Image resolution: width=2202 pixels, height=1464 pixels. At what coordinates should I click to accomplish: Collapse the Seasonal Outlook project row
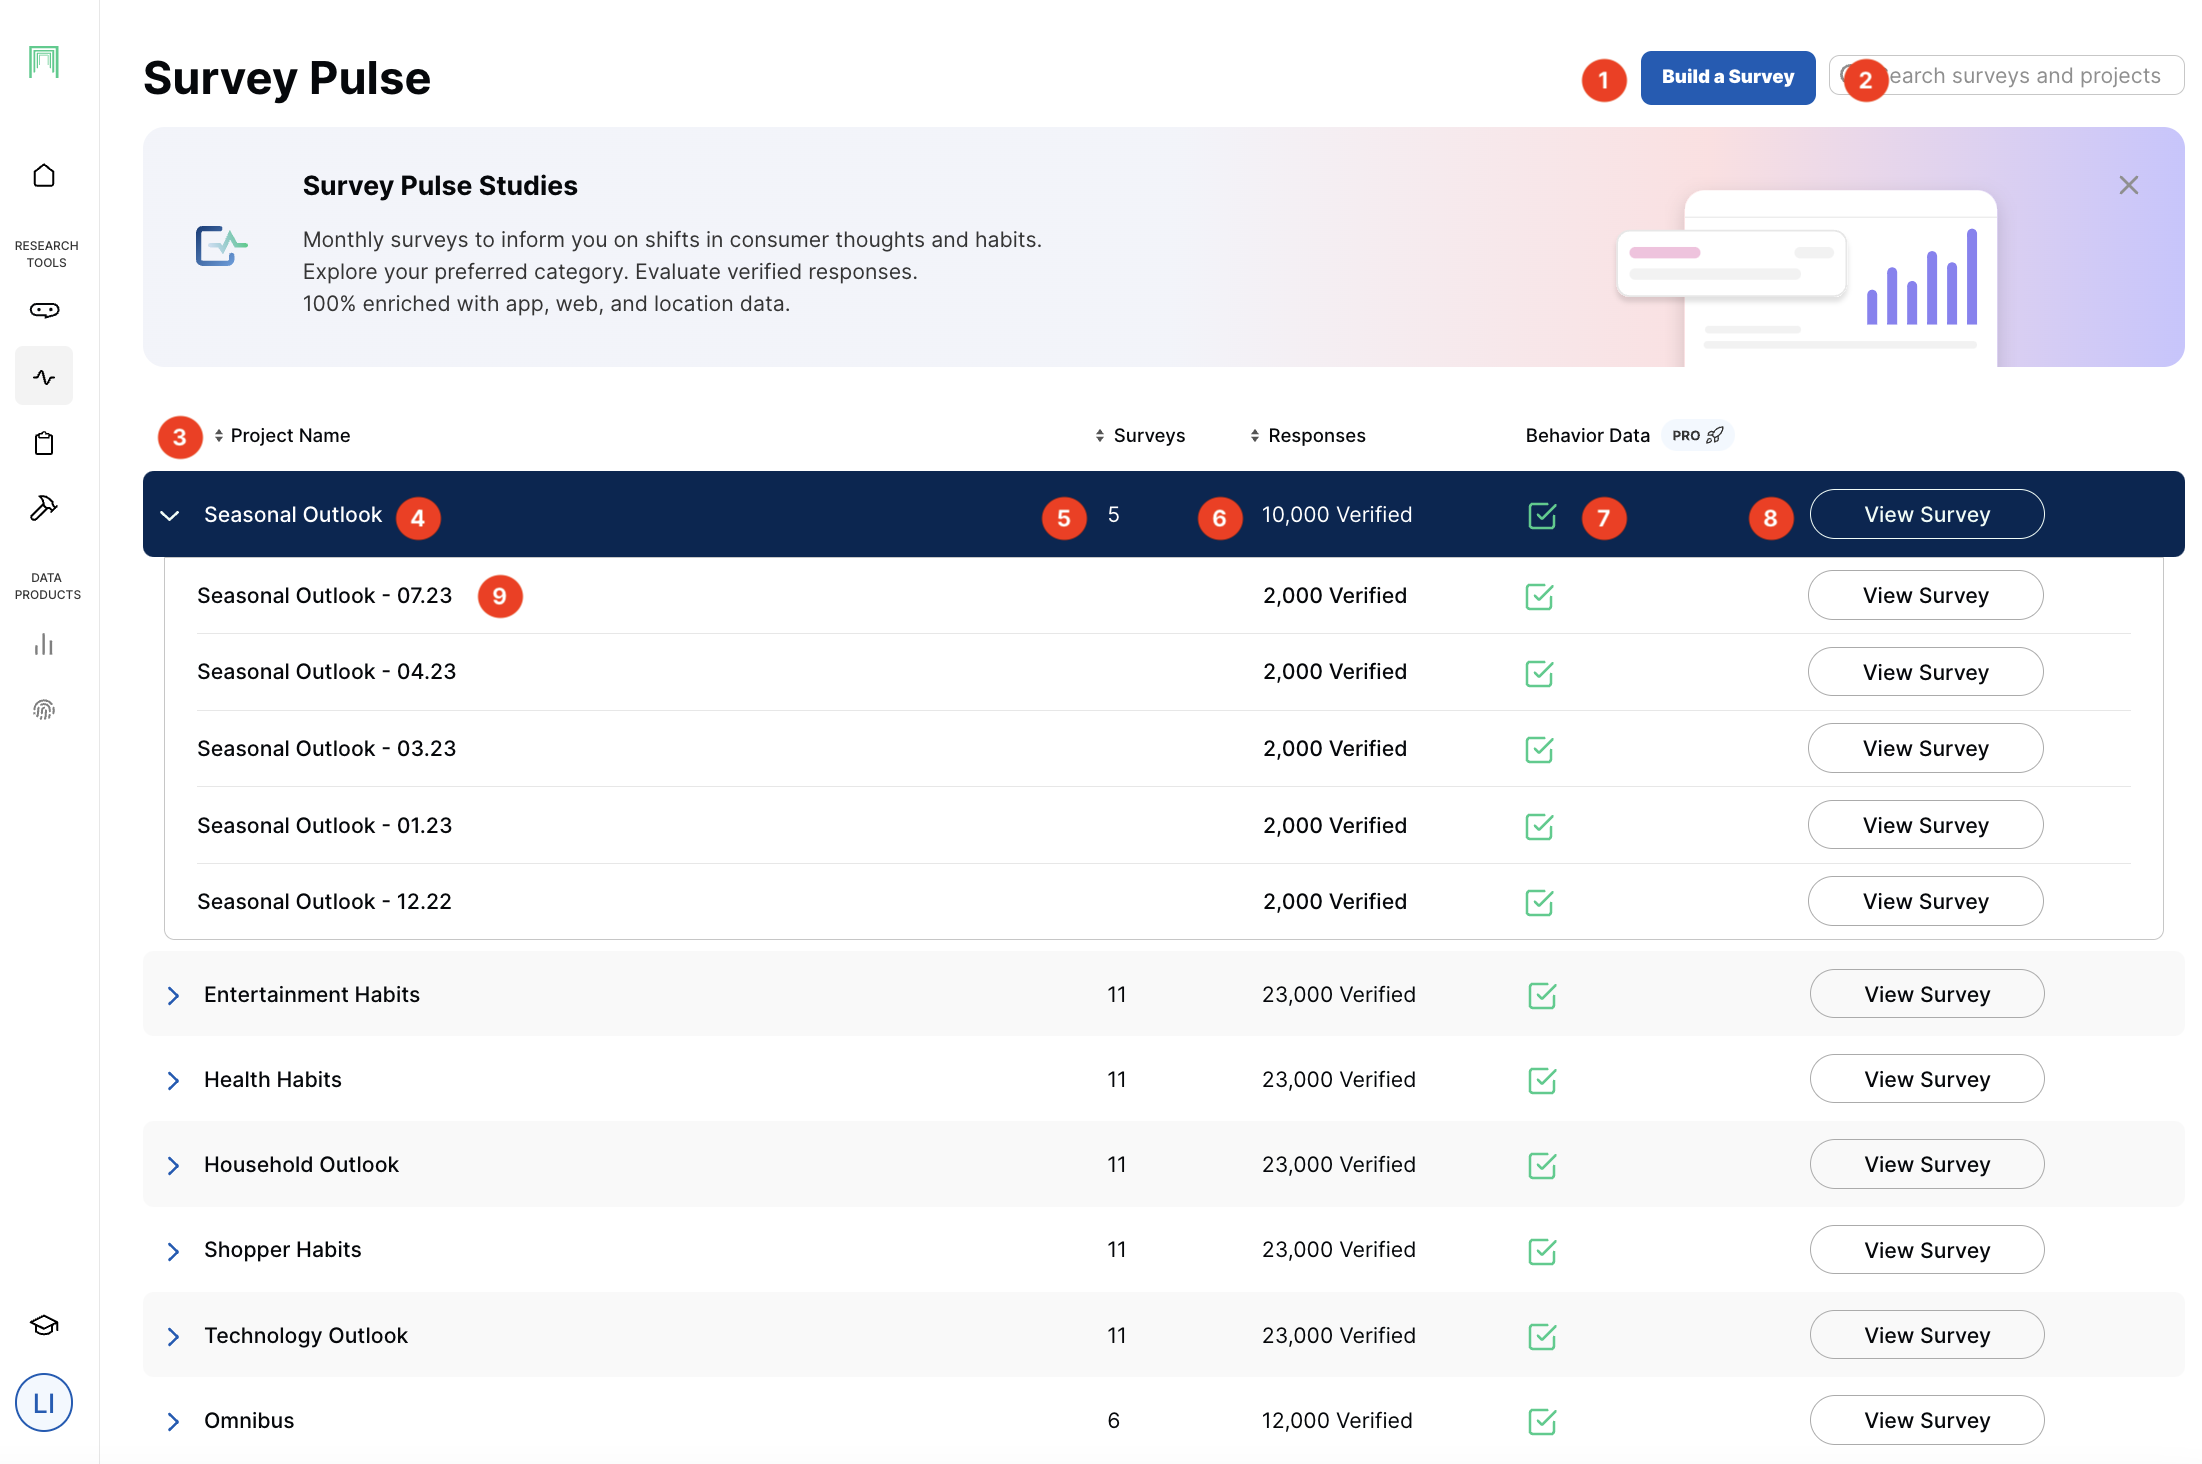[170, 515]
